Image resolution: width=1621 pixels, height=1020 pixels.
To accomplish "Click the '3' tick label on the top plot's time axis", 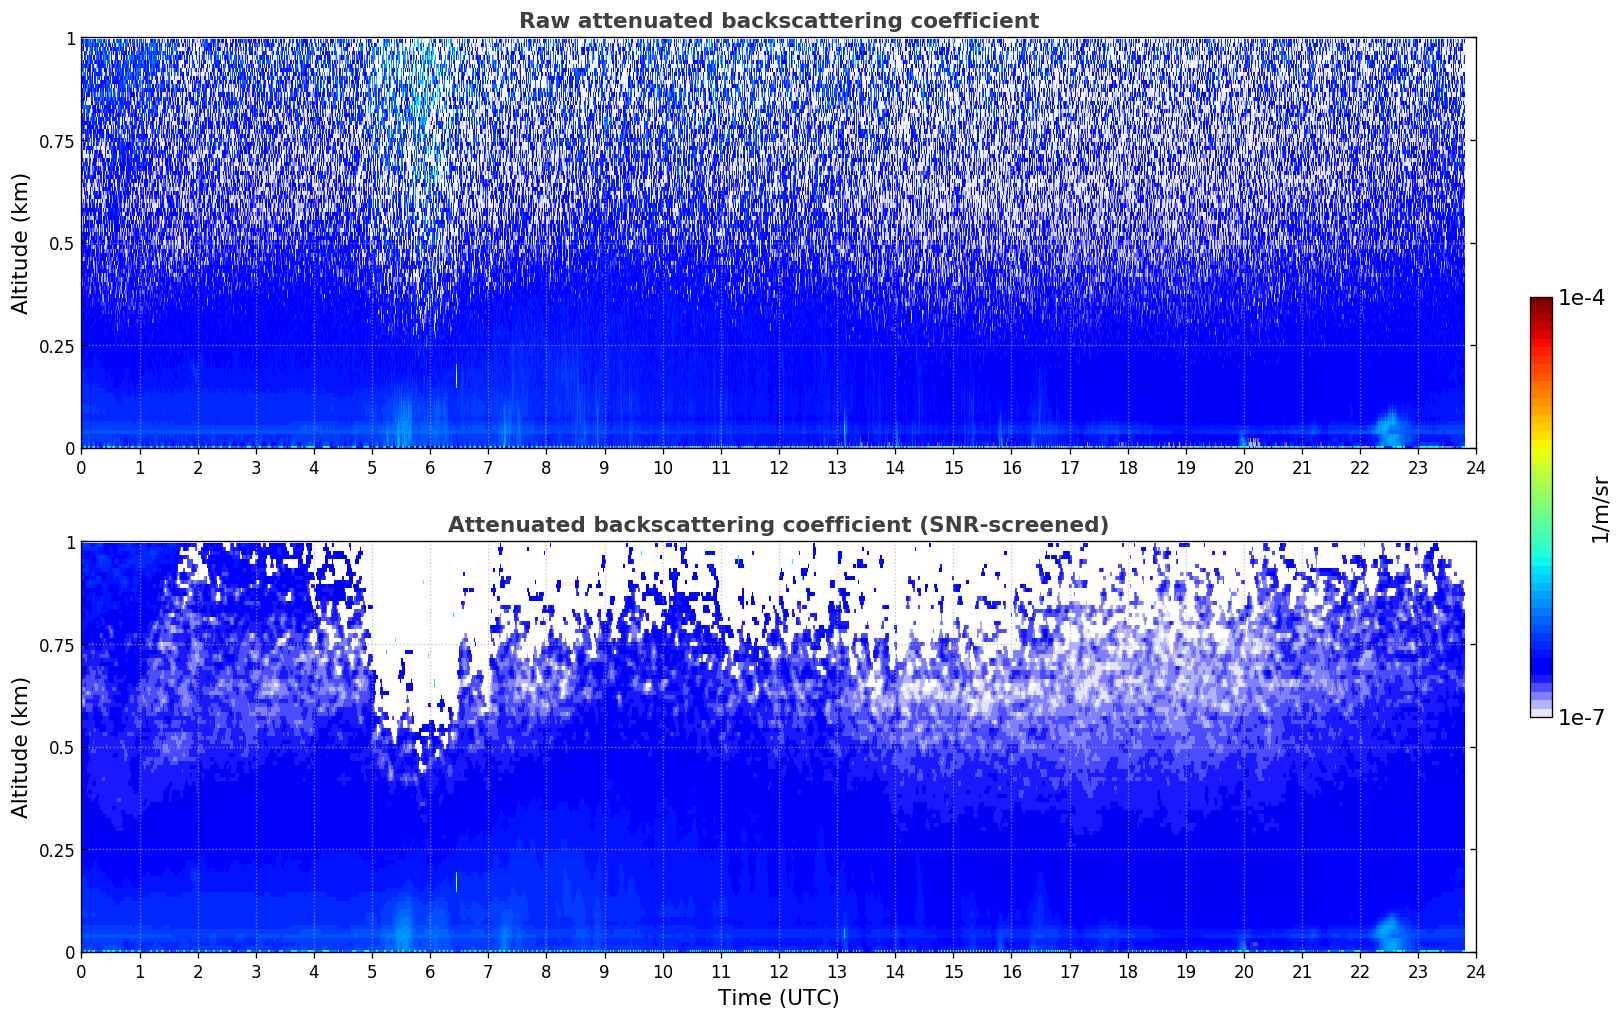I will point(256,468).
